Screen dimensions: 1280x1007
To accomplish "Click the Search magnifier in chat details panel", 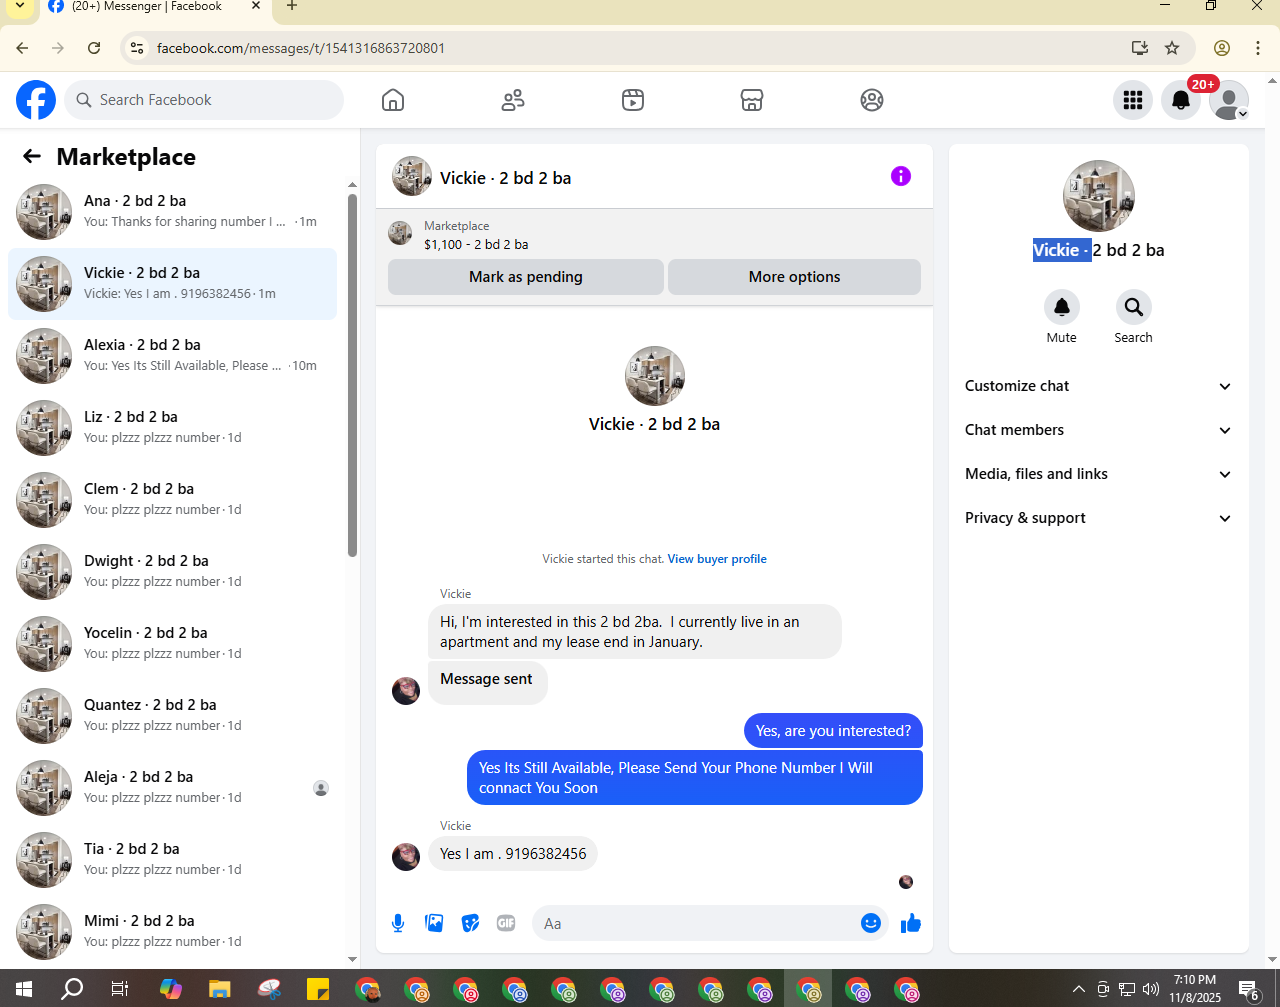I will click(x=1134, y=307).
